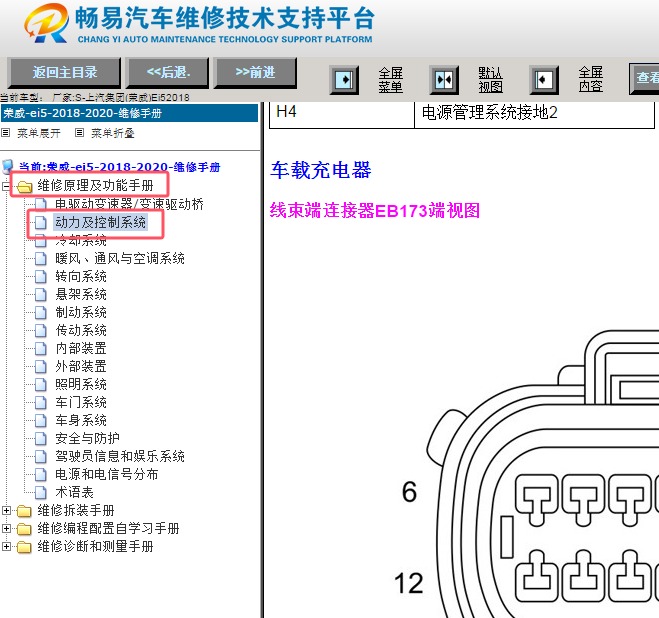Click the EB173 connector diagram image
Screen dimensions: 659x618
(x=525, y=473)
